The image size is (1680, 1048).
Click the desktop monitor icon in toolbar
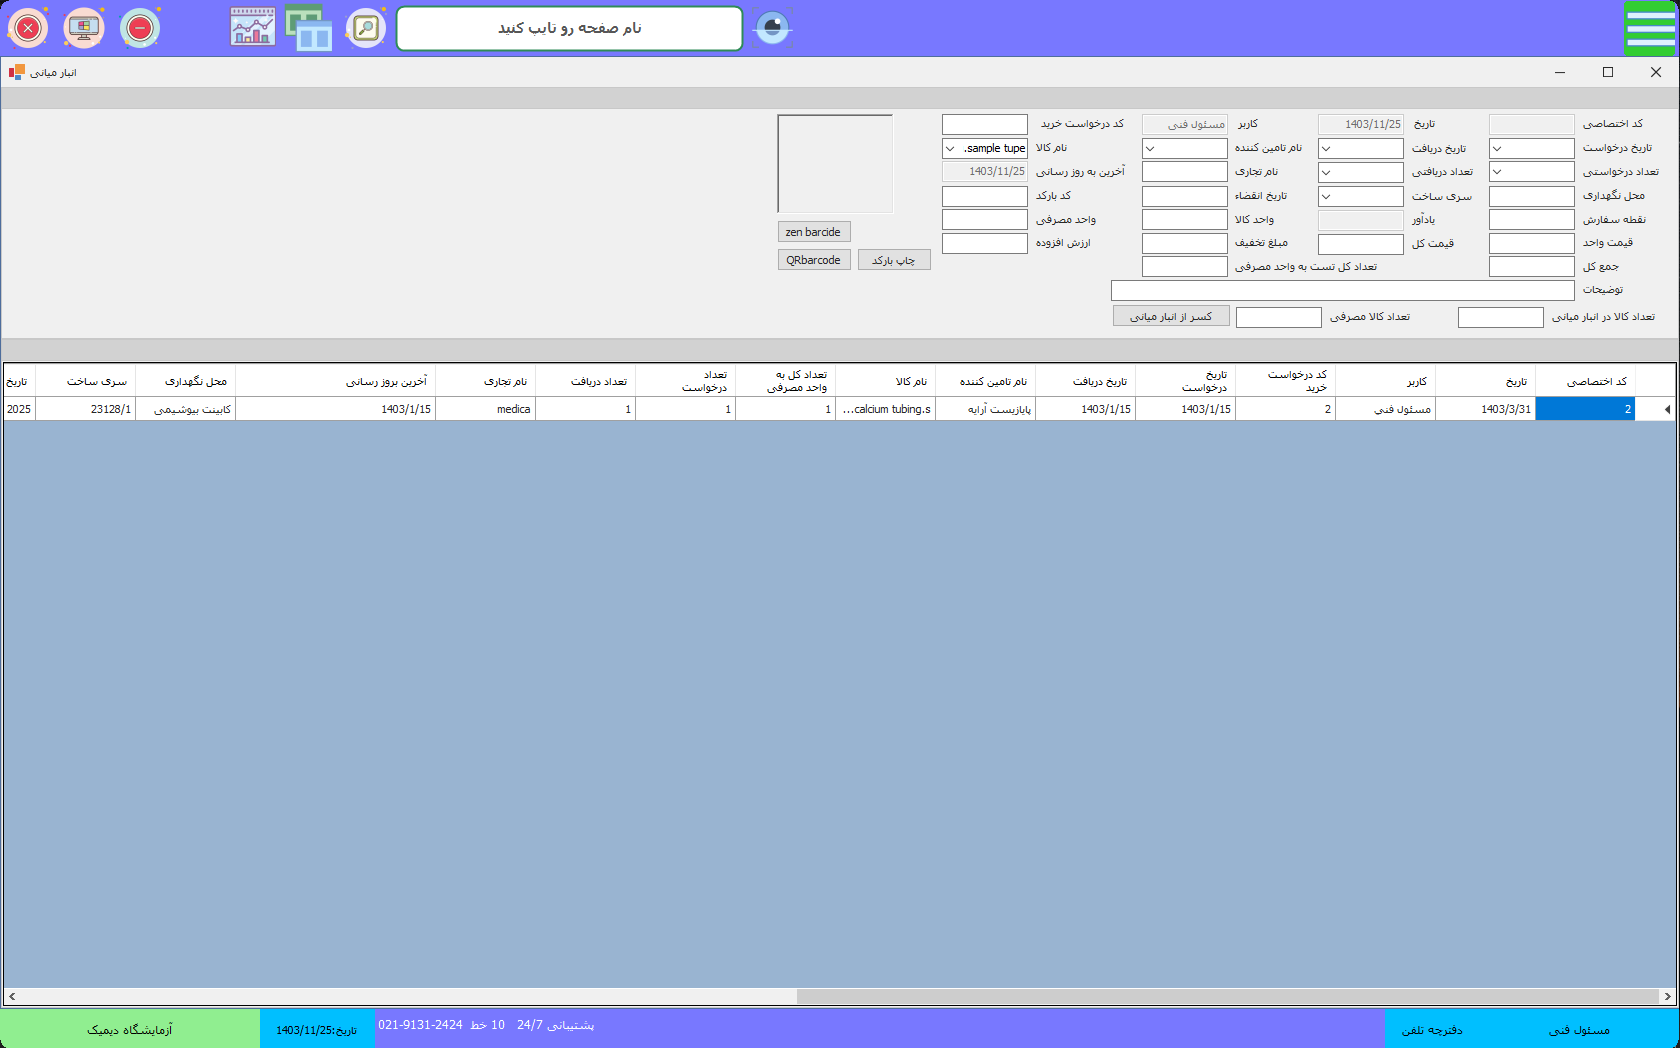pos(84,28)
